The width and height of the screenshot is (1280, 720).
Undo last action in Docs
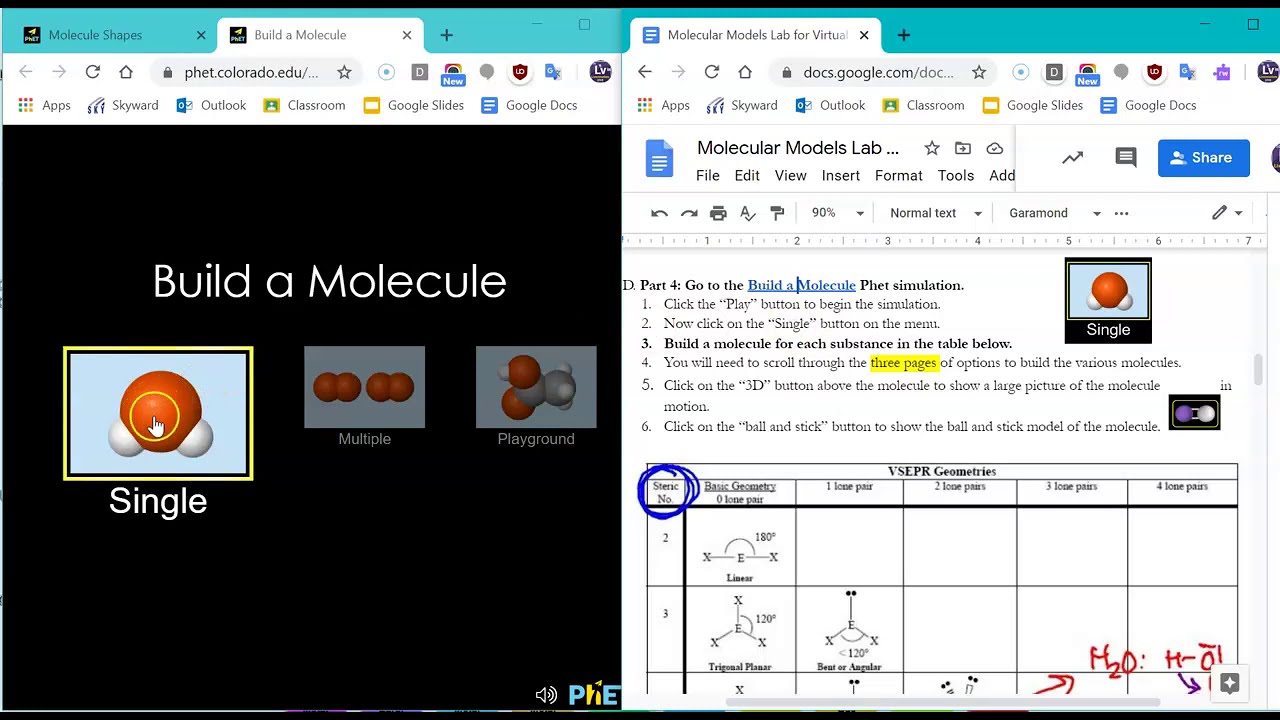click(659, 213)
